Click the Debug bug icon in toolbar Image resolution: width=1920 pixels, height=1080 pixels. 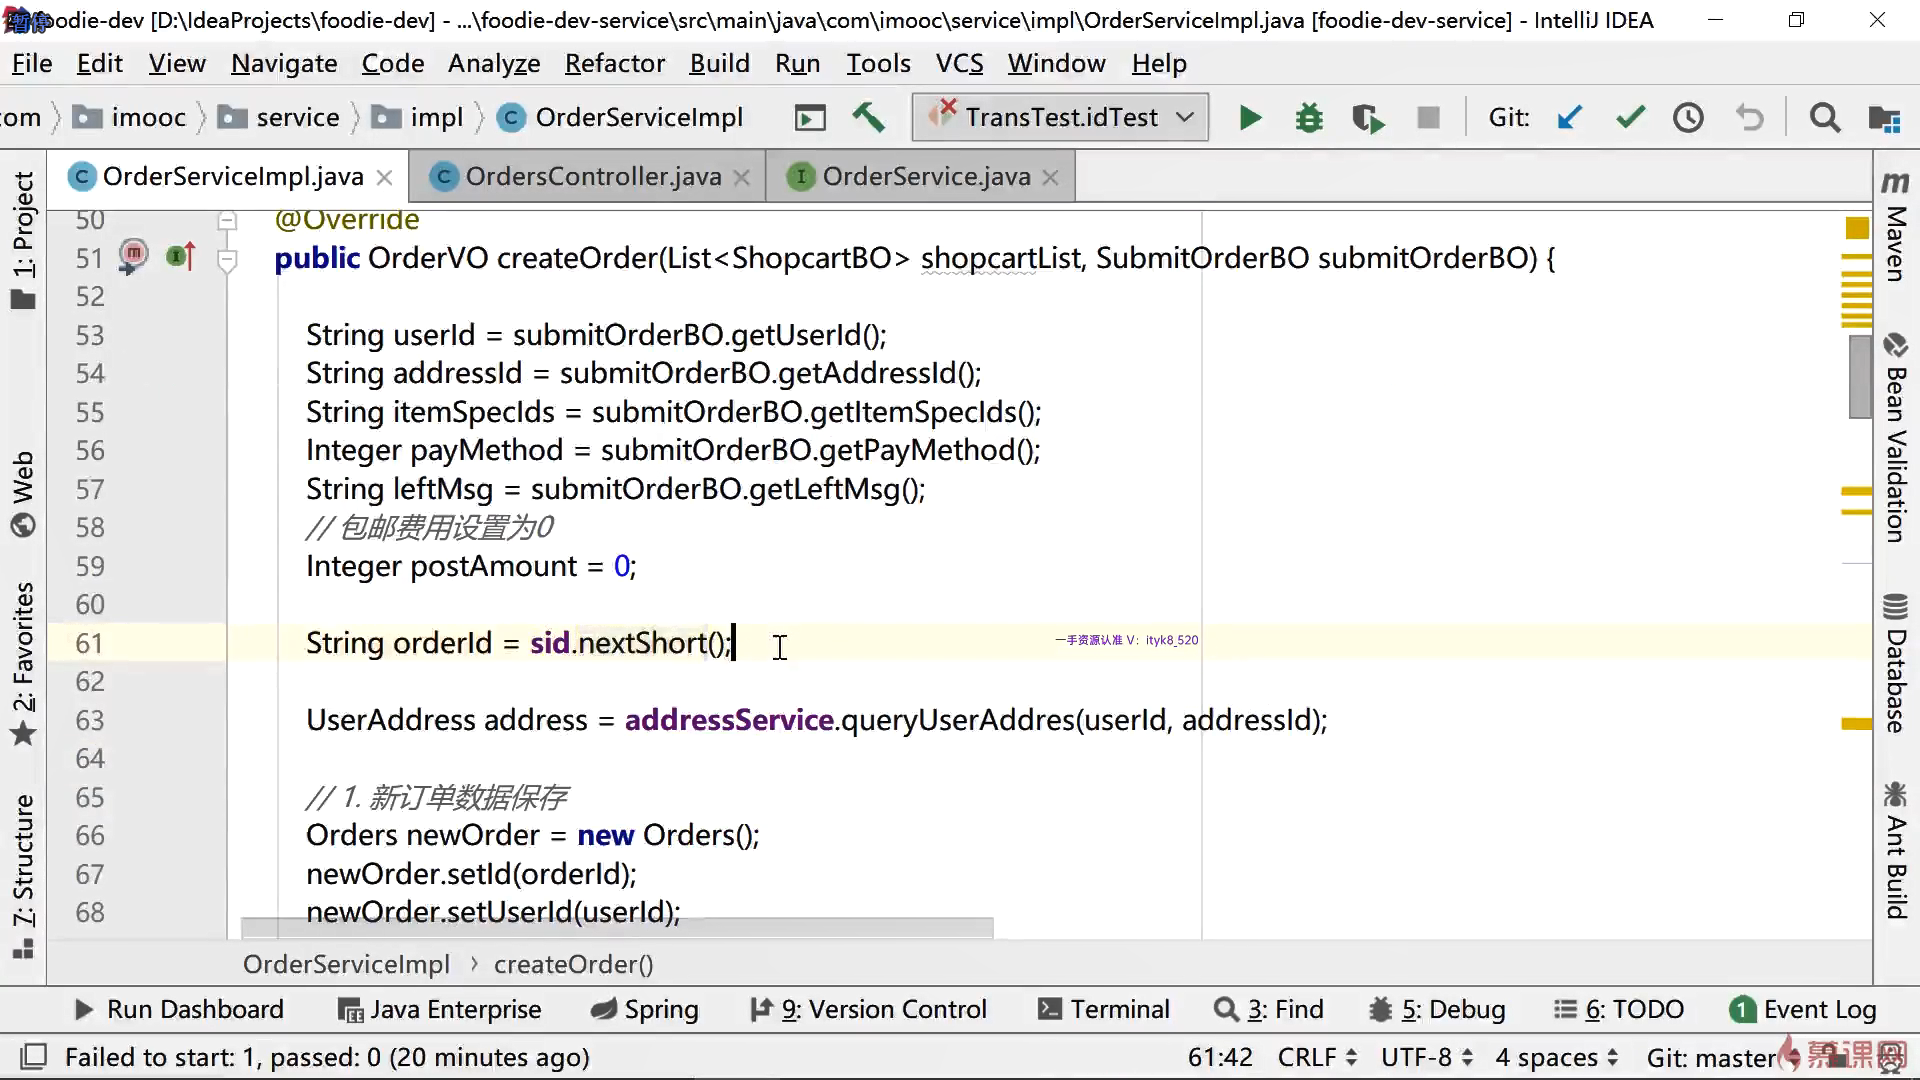pos(1309,118)
